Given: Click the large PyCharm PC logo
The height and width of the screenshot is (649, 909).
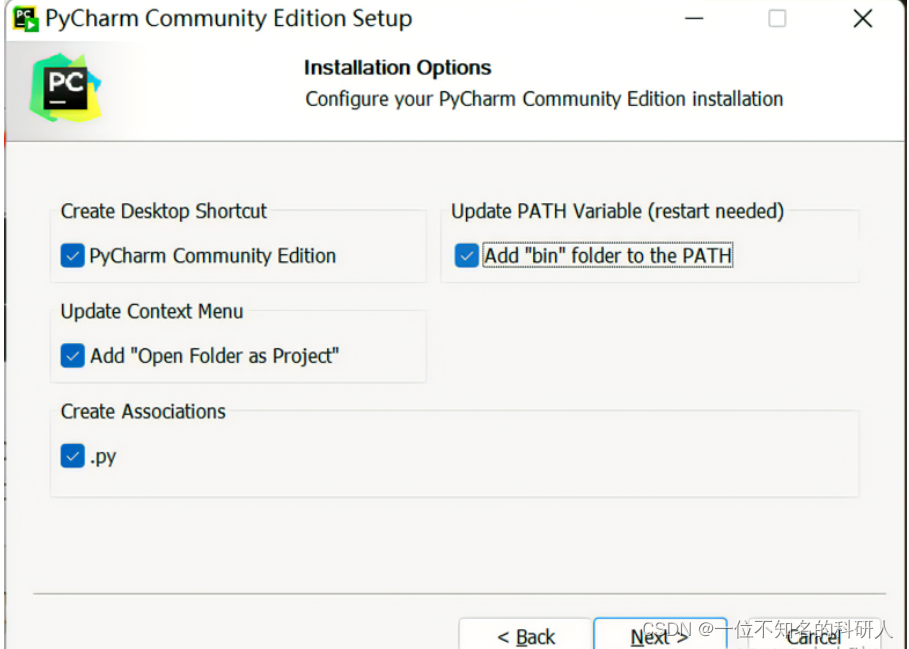Looking at the screenshot, I should point(66,88).
